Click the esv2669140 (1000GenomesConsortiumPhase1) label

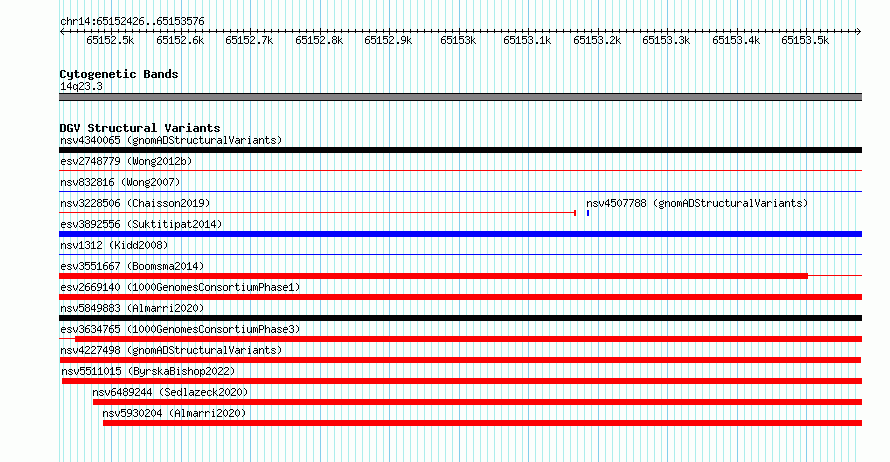(x=180, y=287)
